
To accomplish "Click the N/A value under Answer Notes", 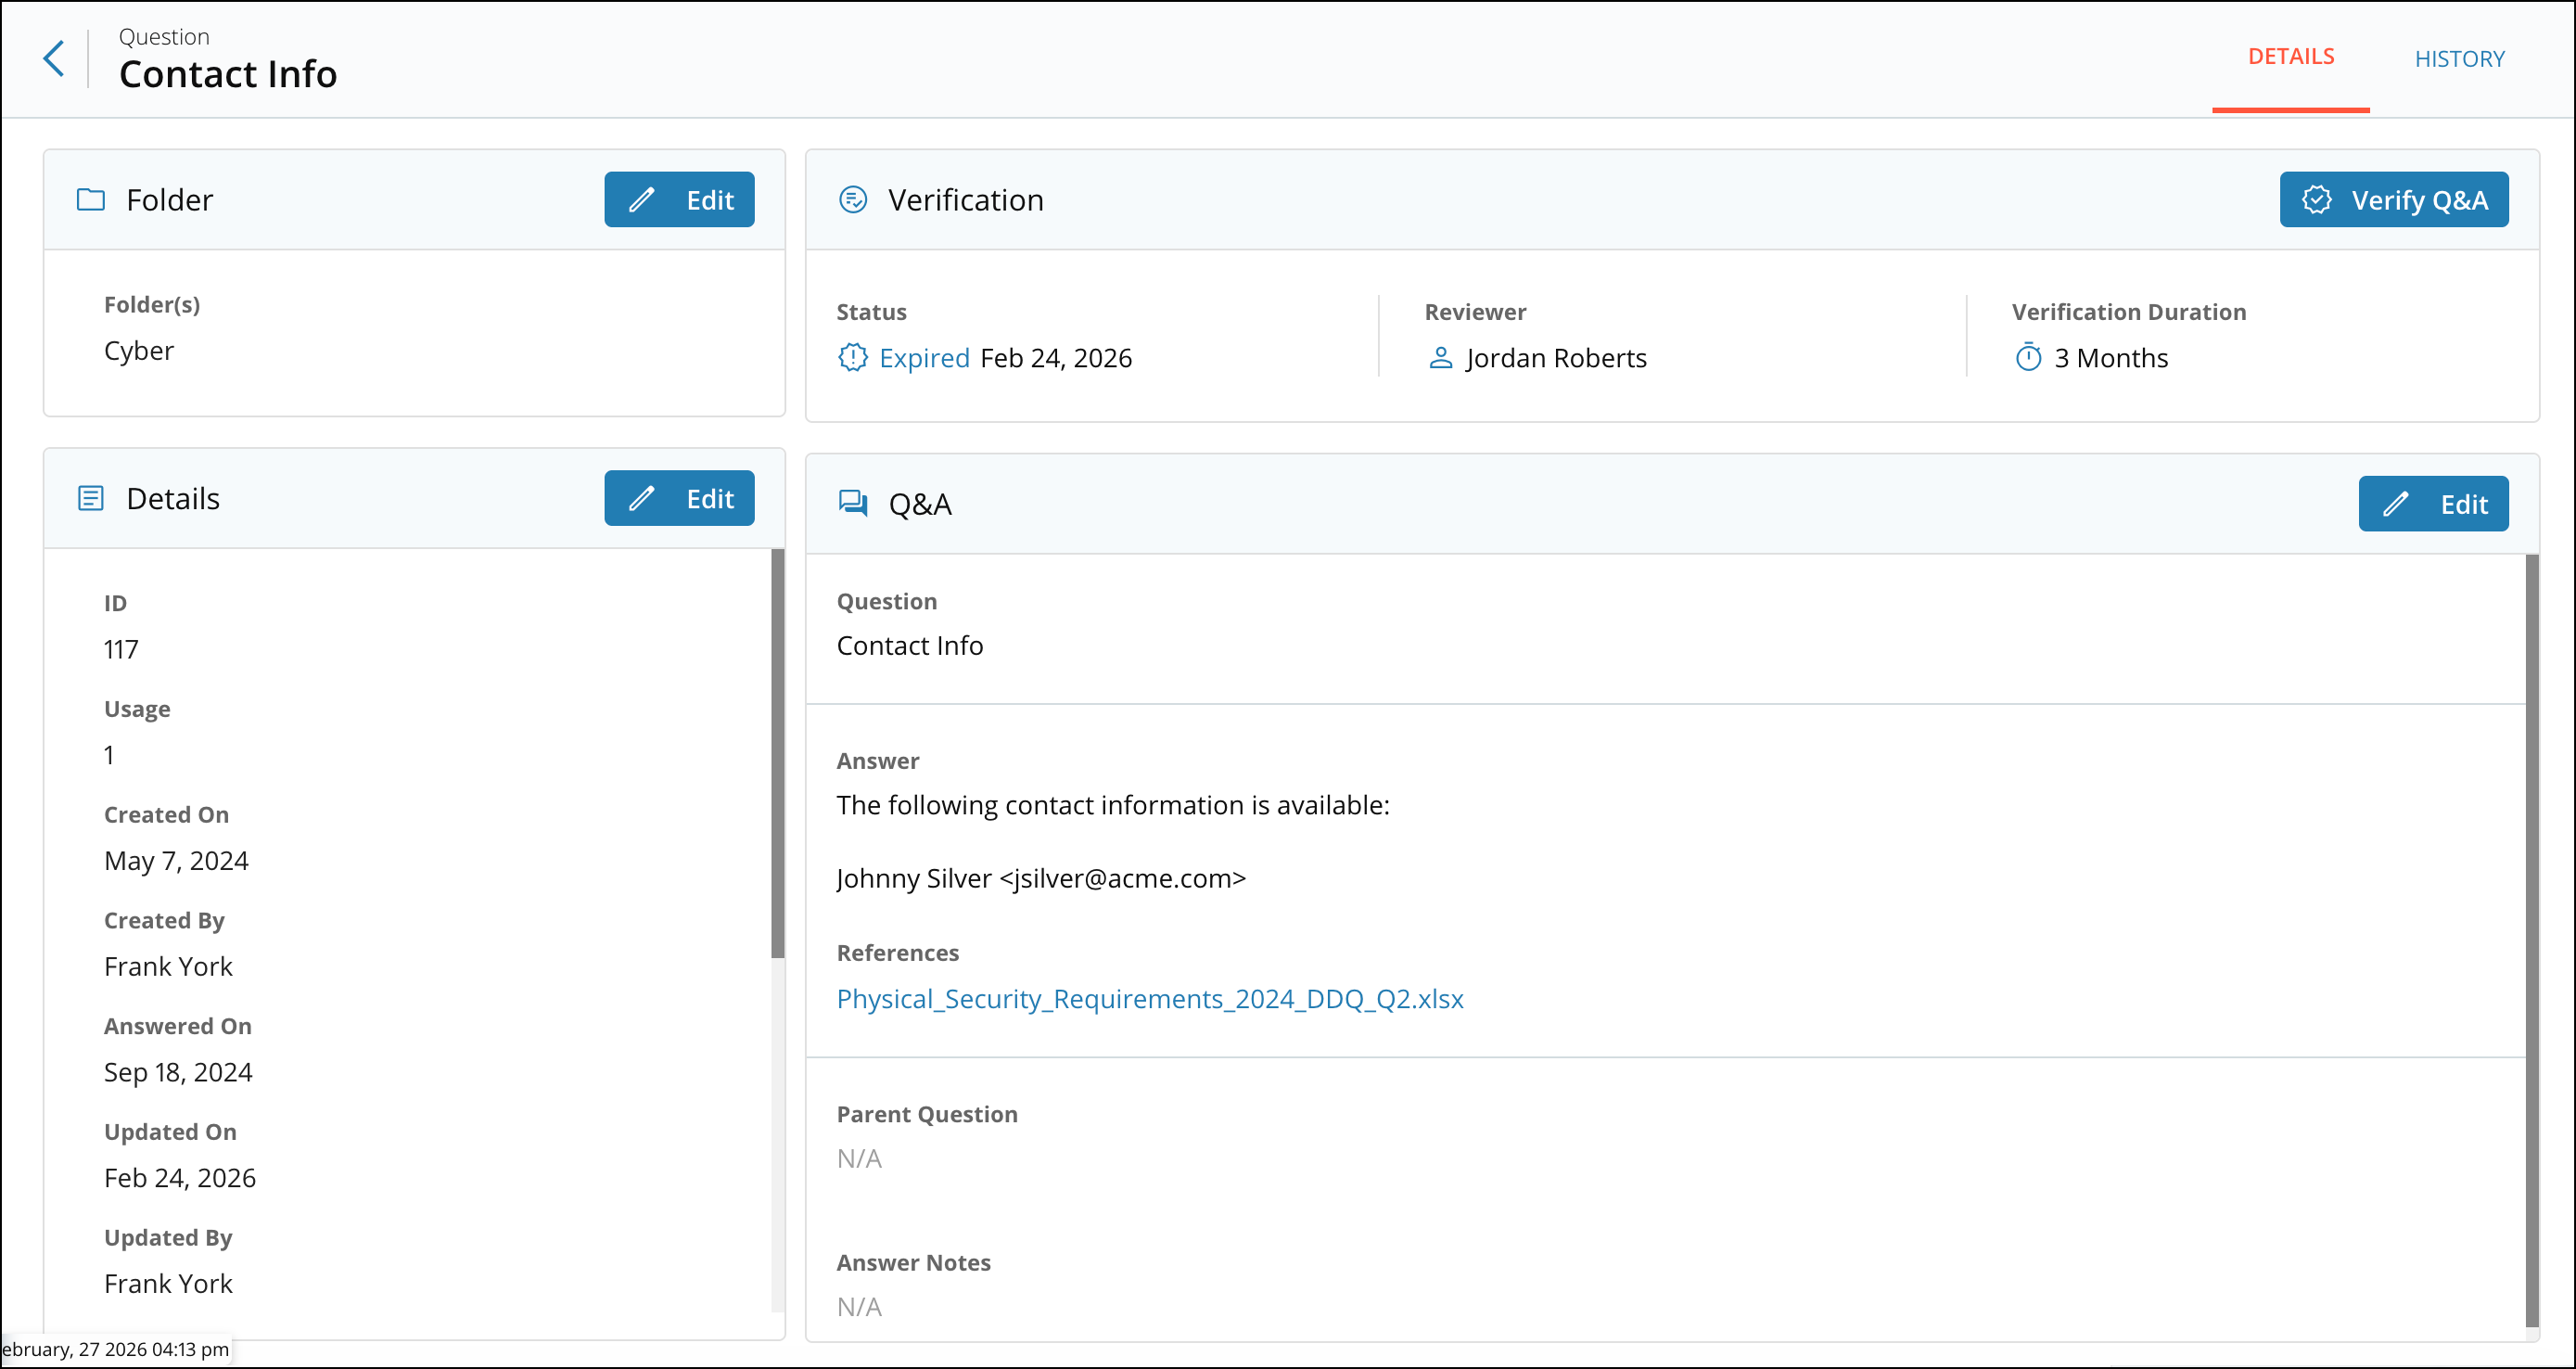I will (859, 1307).
